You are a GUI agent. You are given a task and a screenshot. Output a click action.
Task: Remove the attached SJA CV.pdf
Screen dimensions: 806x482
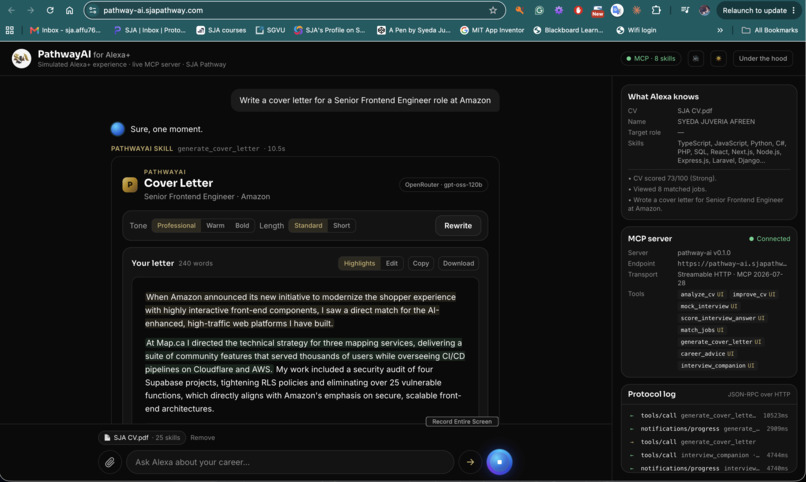click(203, 438)
